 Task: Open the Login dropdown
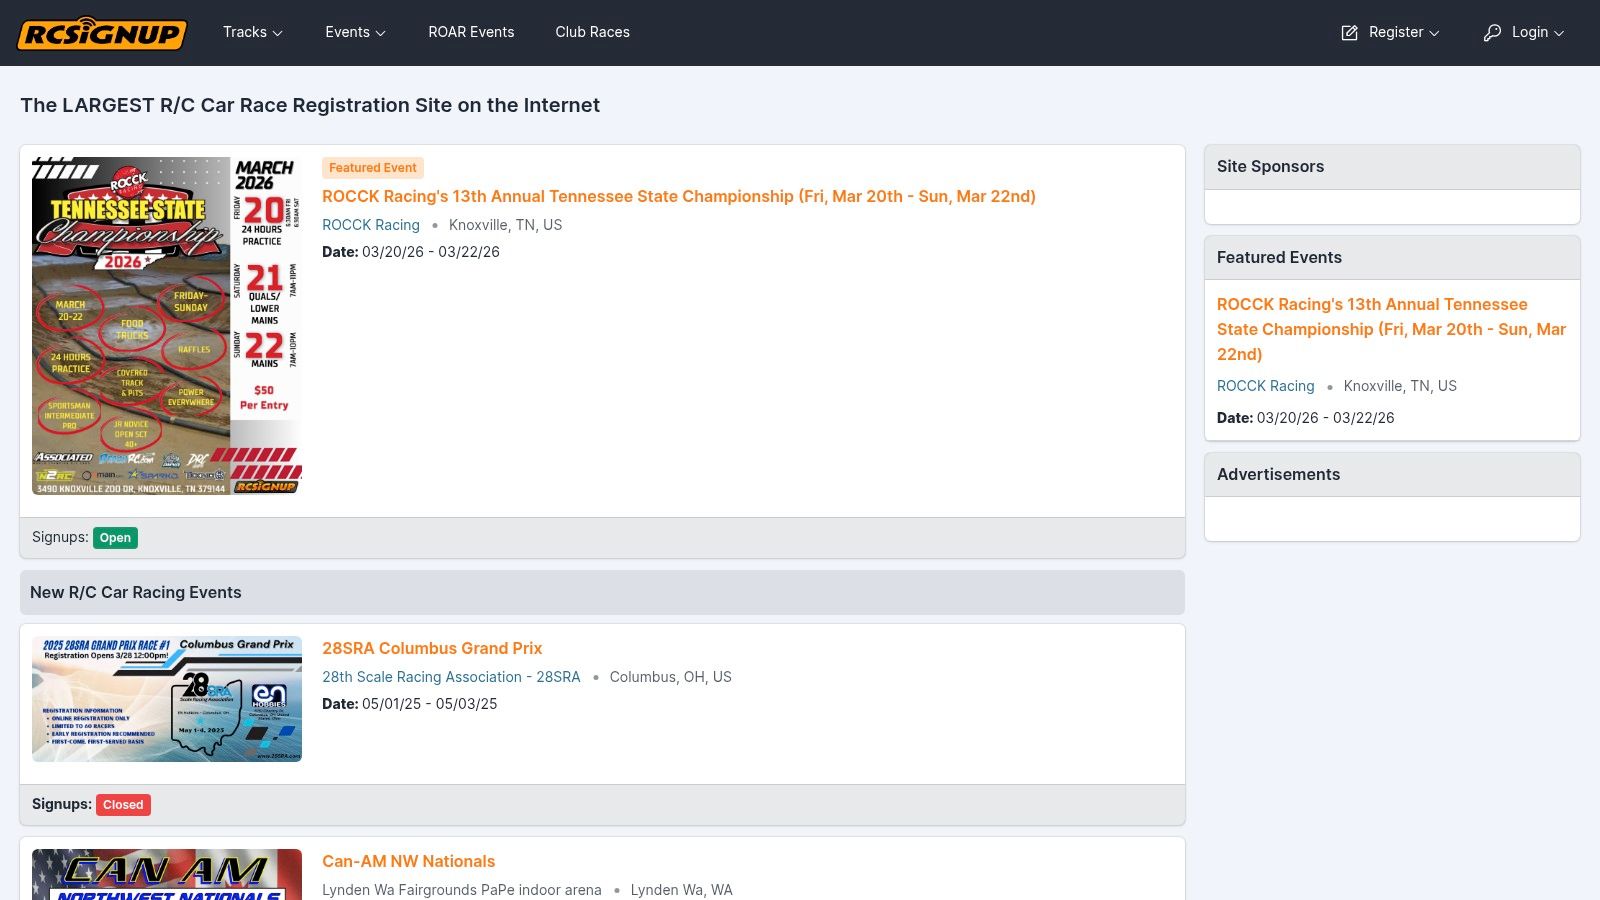1524,32
